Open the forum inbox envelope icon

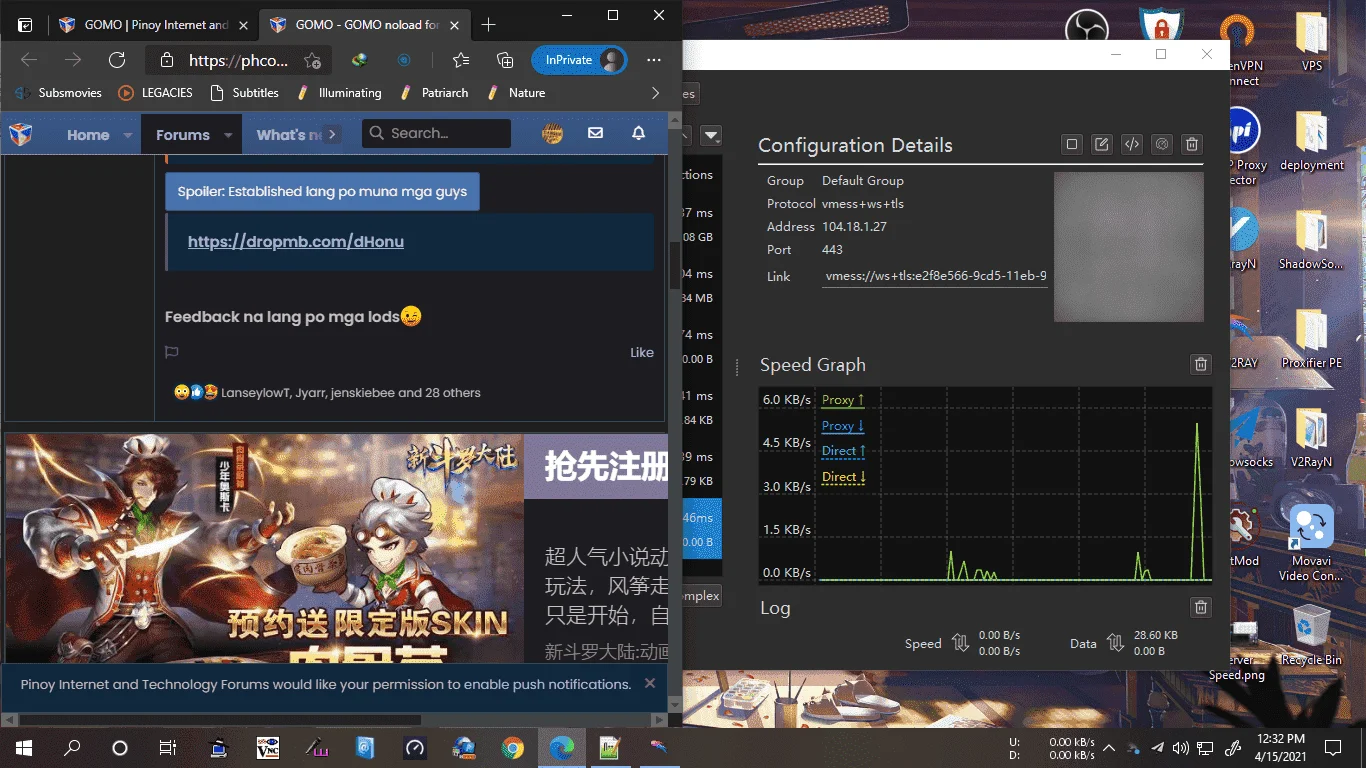tap(595, 133)
